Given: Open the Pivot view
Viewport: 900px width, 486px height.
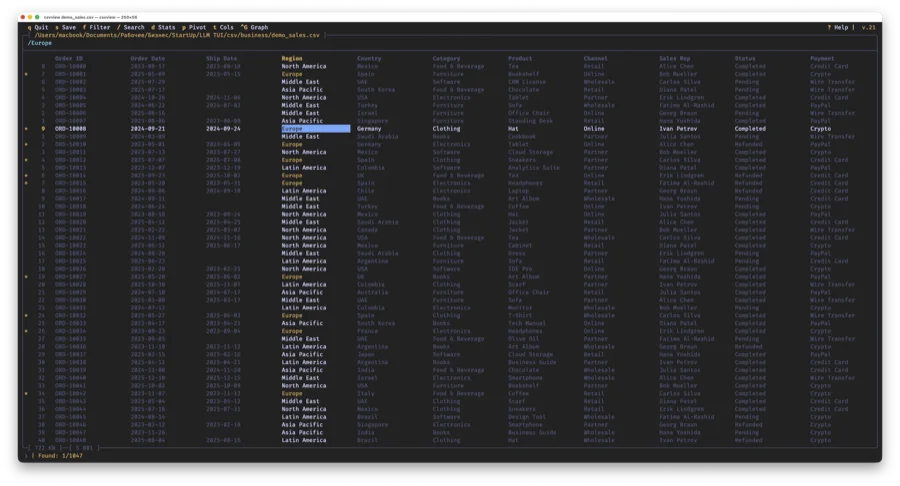Looking at the screenshot, I should click(x=195, y=27).
